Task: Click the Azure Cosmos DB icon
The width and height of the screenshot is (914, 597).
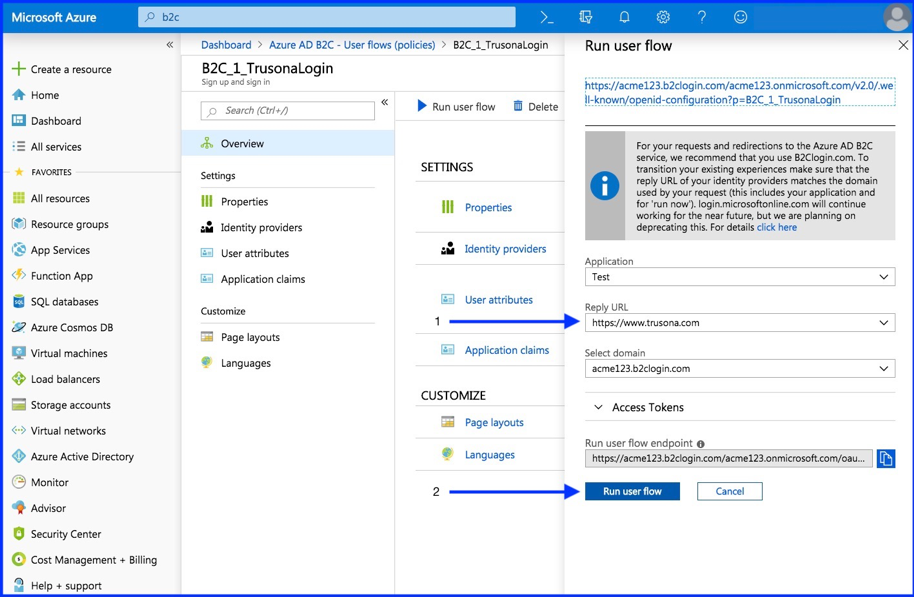Action: [x=19, y=327]
